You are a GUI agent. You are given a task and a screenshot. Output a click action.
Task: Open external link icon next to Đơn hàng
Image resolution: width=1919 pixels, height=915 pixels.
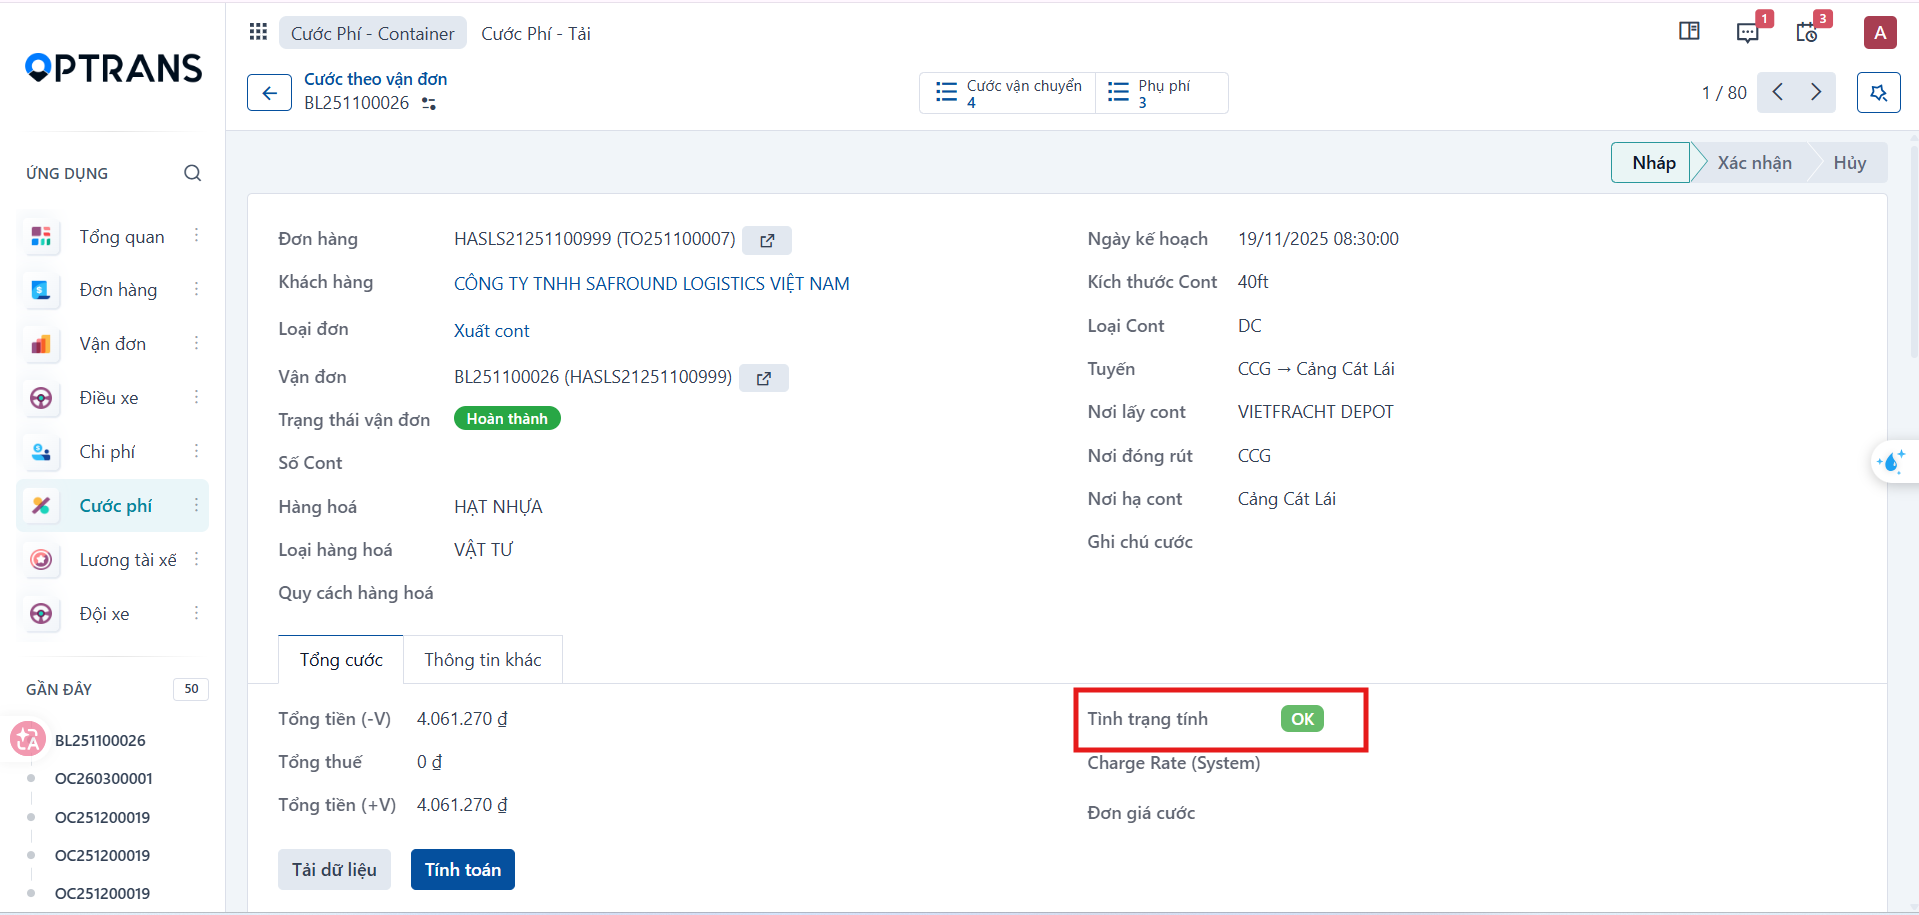(767, 240)
